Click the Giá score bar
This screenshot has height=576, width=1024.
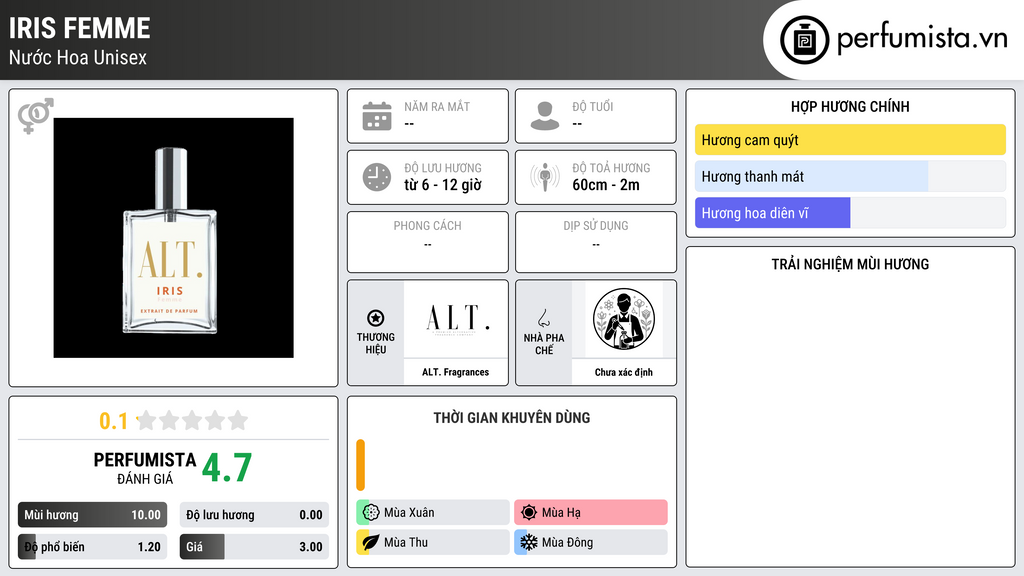[x=255, y=547]
